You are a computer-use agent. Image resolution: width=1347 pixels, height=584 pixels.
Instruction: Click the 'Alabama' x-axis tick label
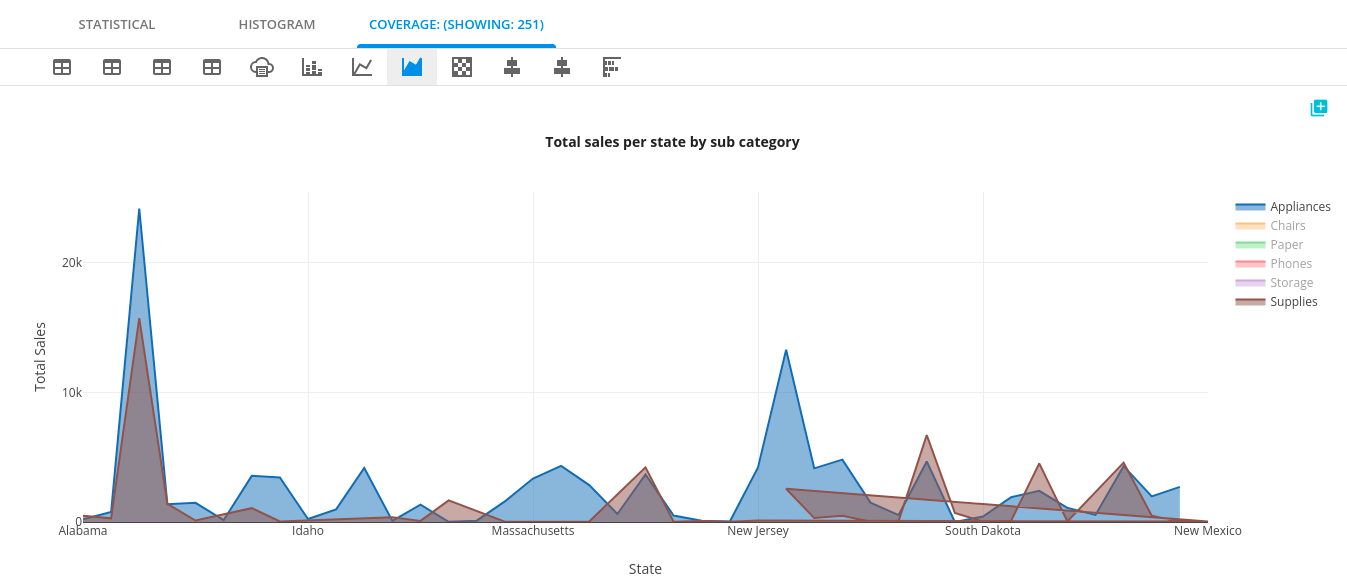tap(83, 531)
